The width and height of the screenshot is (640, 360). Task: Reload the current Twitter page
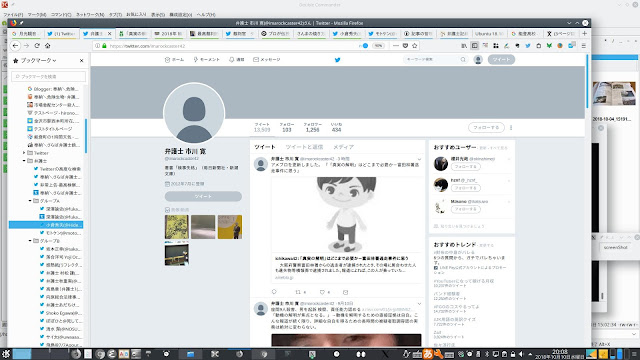click(x=37, y=46)
